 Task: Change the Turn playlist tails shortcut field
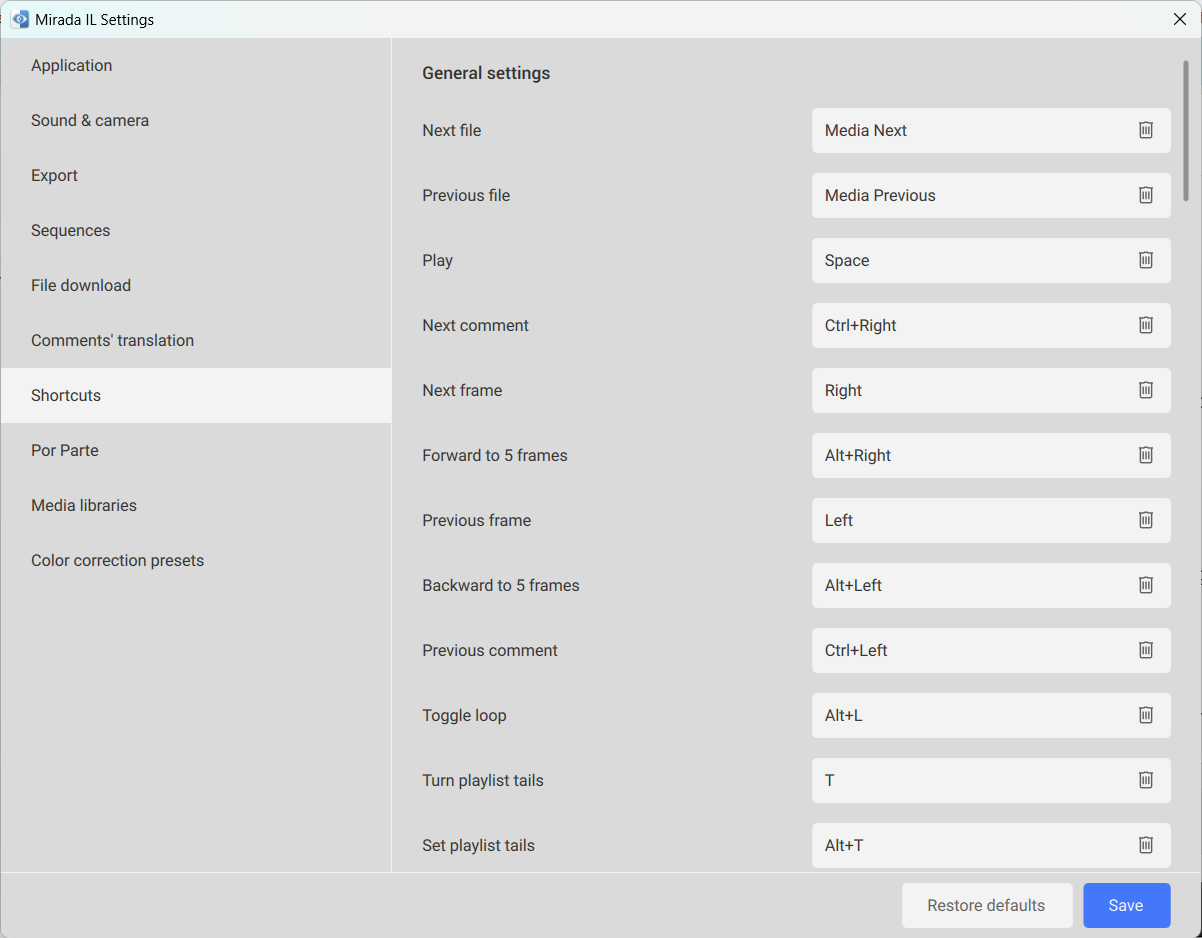coord(991,780)
